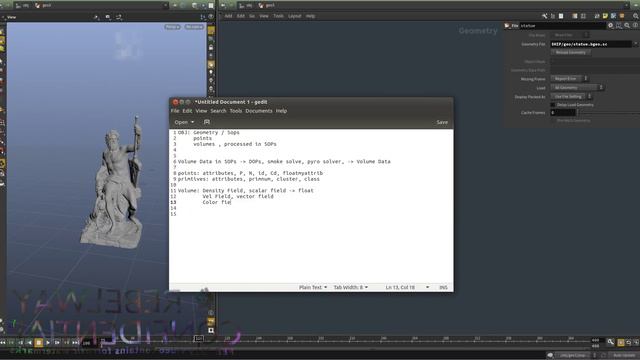
Task: Open the Tab Width dropdown in gedit
Action: 351,287
